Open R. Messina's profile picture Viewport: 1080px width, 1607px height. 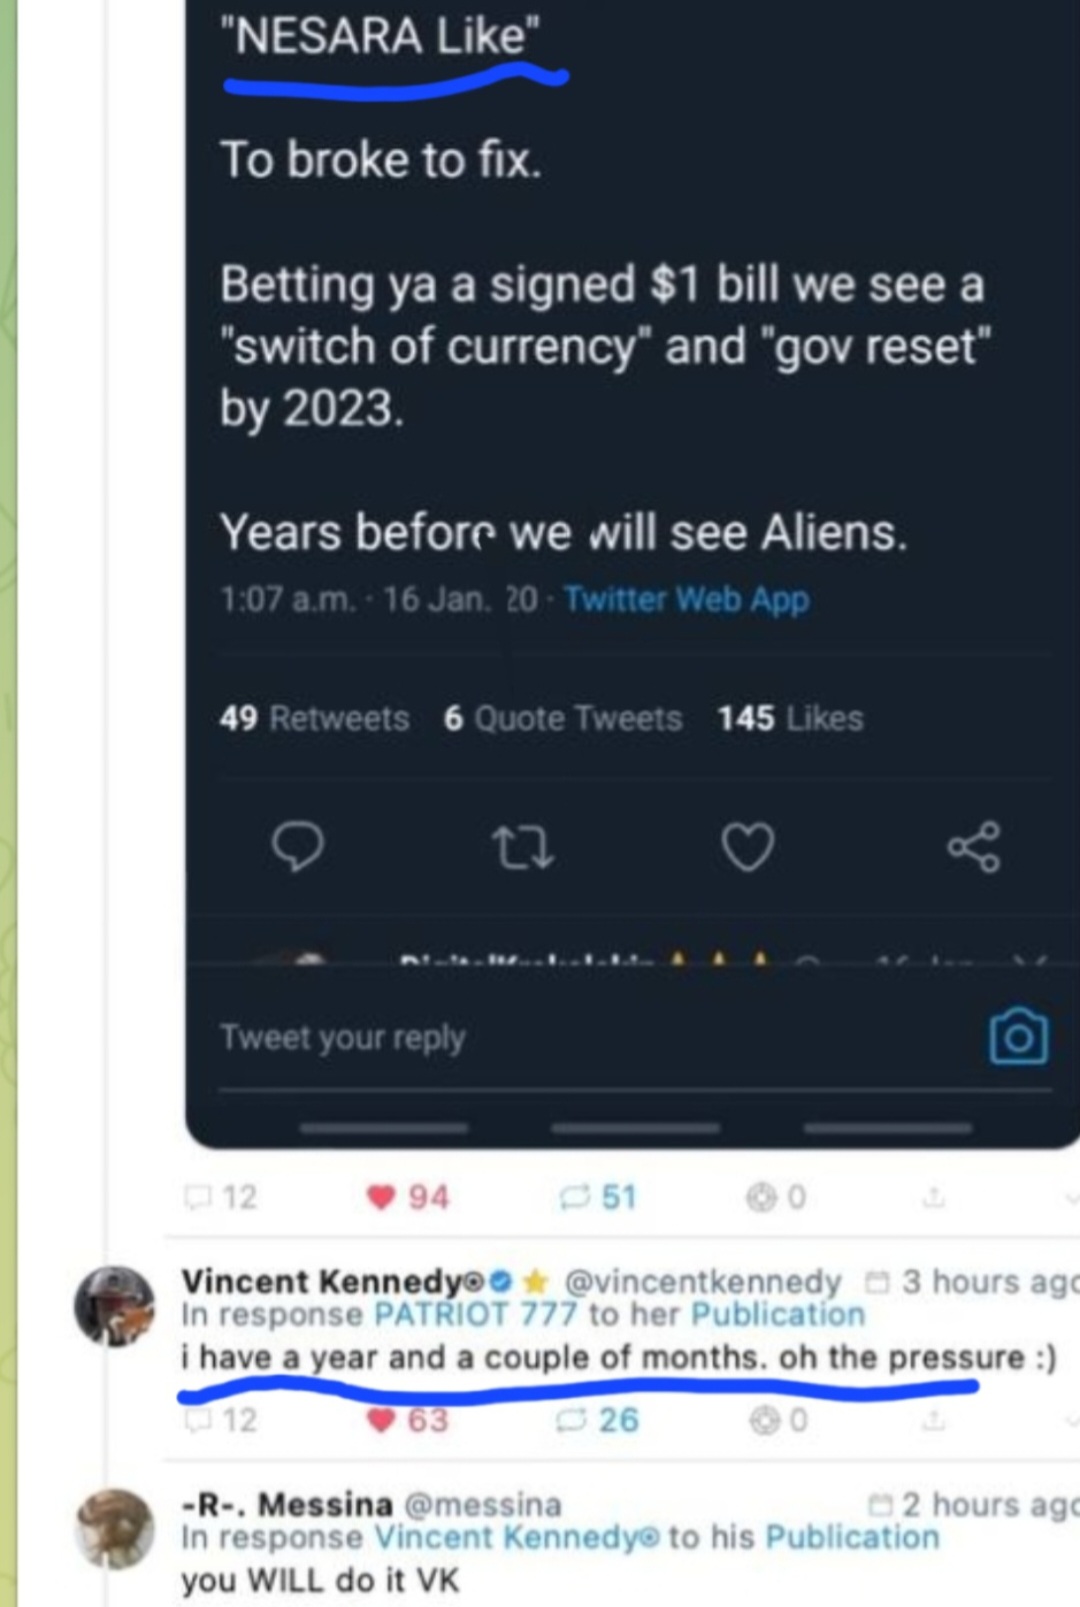click(x=114, y=1528)
